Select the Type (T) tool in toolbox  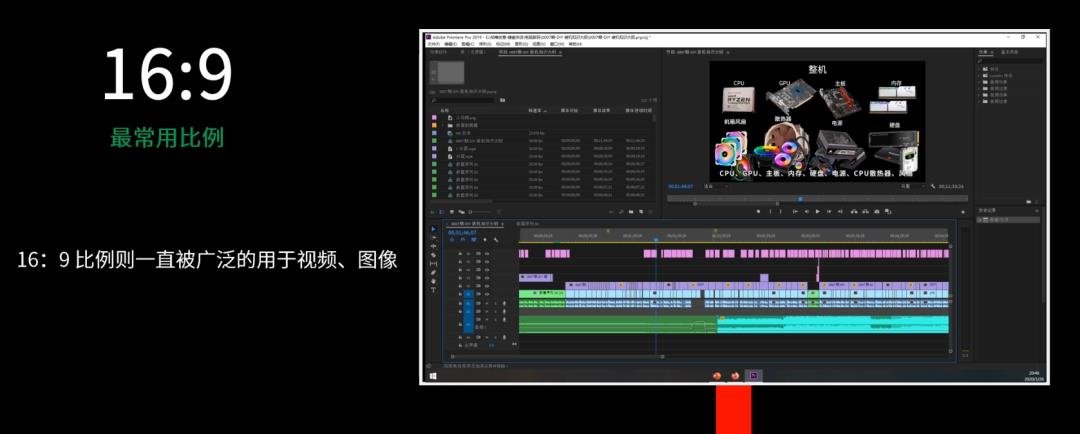[433, 290]
